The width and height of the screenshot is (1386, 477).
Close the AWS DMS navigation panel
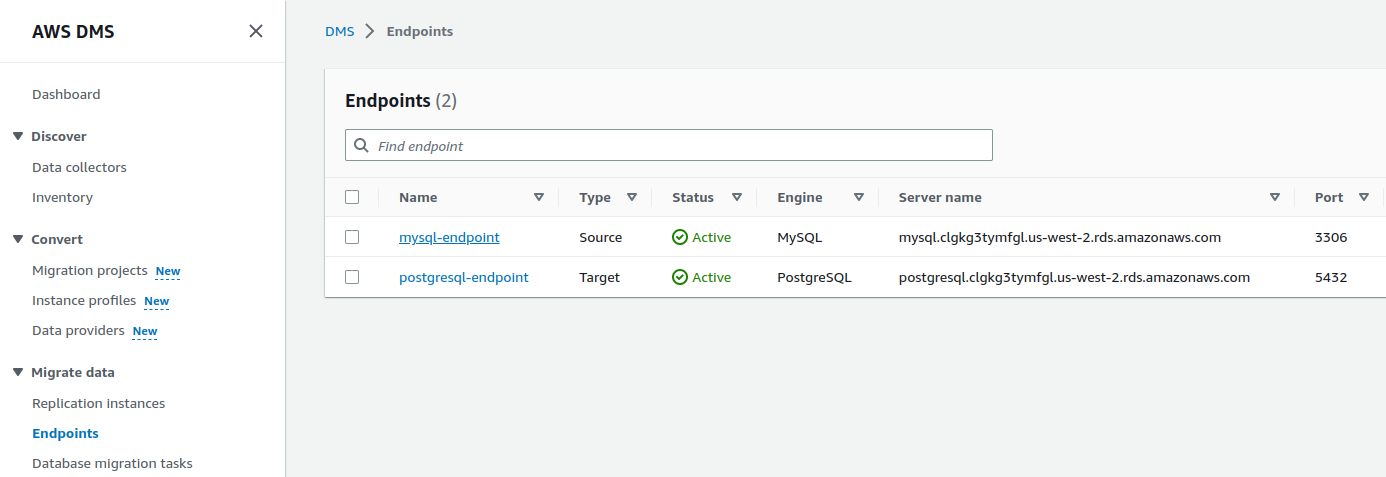(x=256, y=31)
